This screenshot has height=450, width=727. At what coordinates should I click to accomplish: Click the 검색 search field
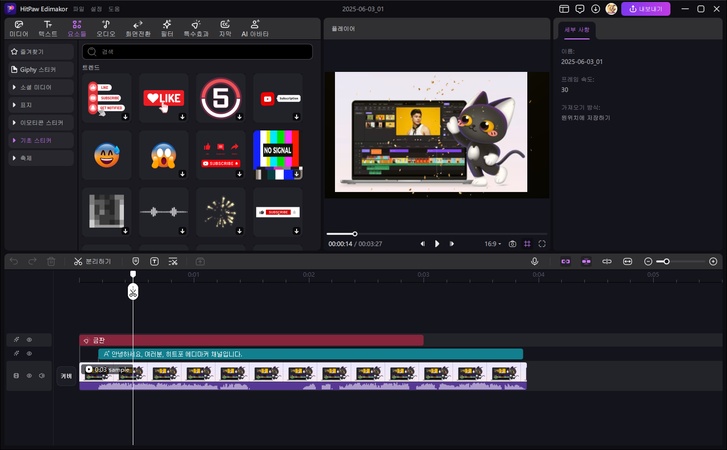[x=198, y=51]
